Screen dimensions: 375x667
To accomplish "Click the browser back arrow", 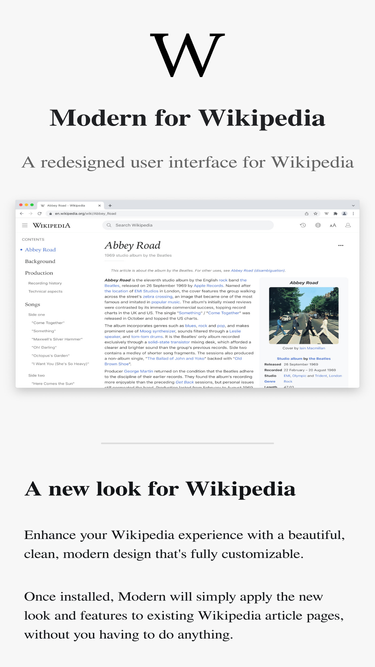I will pos(22,214).
